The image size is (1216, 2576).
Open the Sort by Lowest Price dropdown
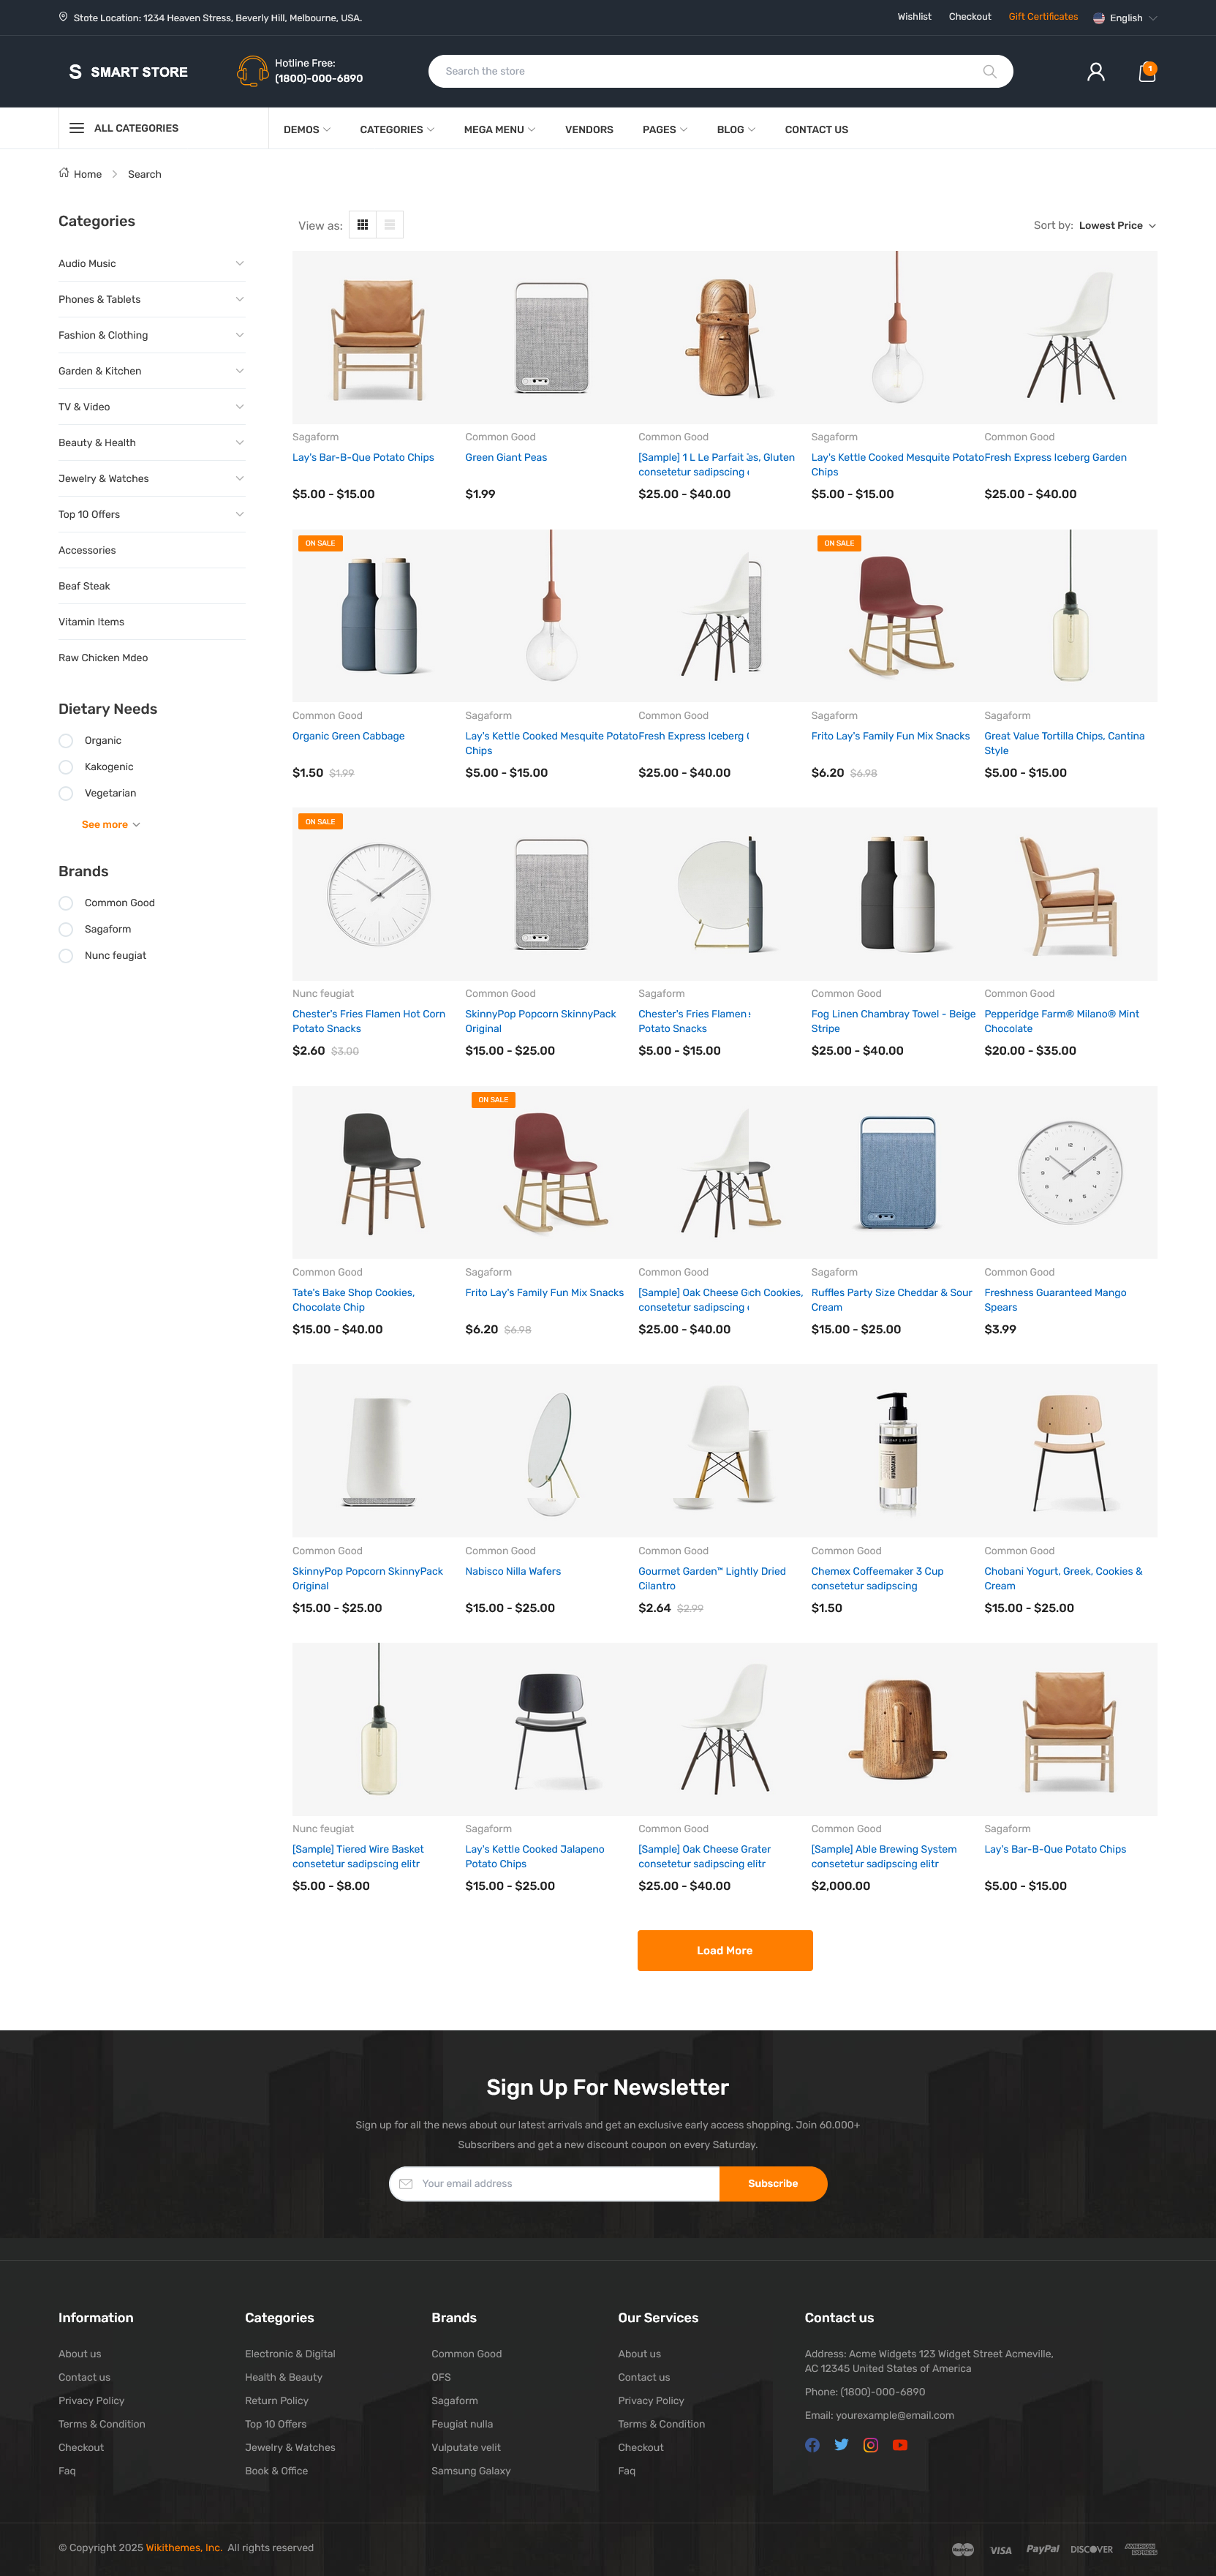1117,226
